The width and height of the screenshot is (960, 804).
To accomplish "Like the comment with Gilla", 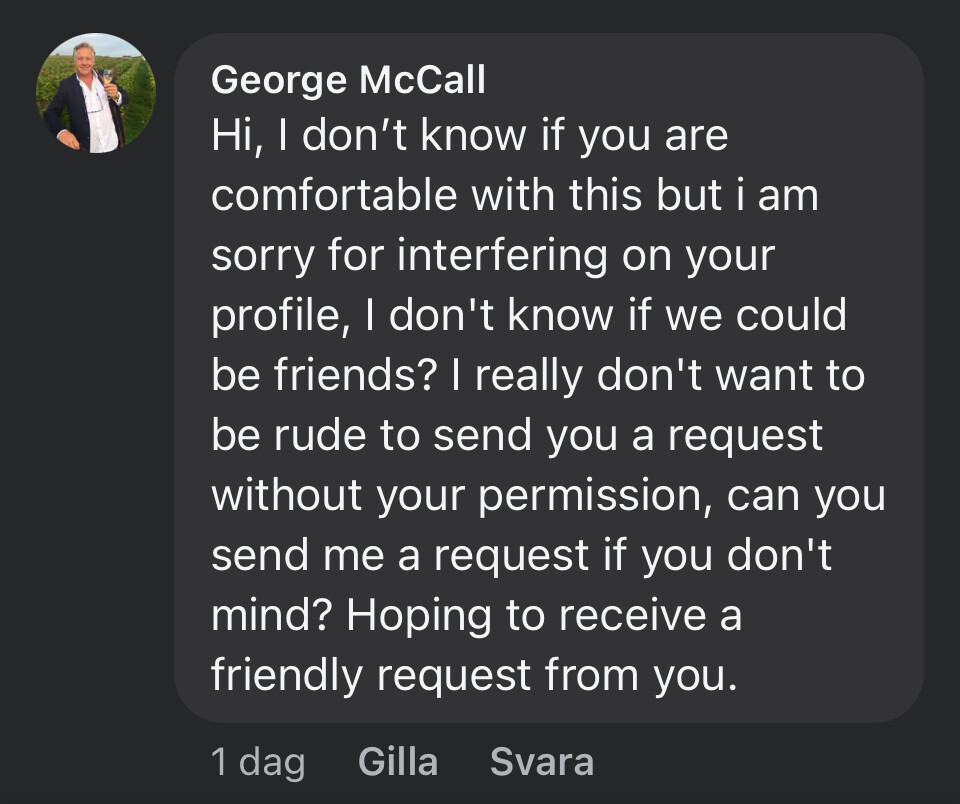I will [x=397, y=762].
